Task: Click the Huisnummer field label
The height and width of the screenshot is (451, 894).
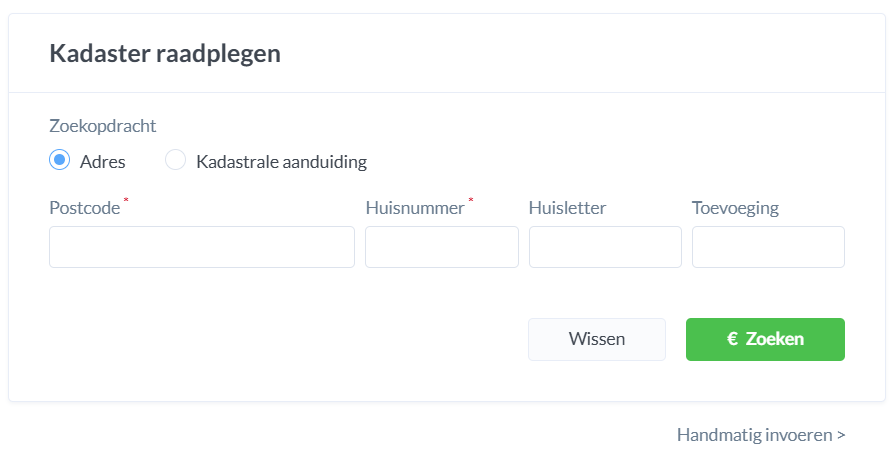Action: (415, 208)
